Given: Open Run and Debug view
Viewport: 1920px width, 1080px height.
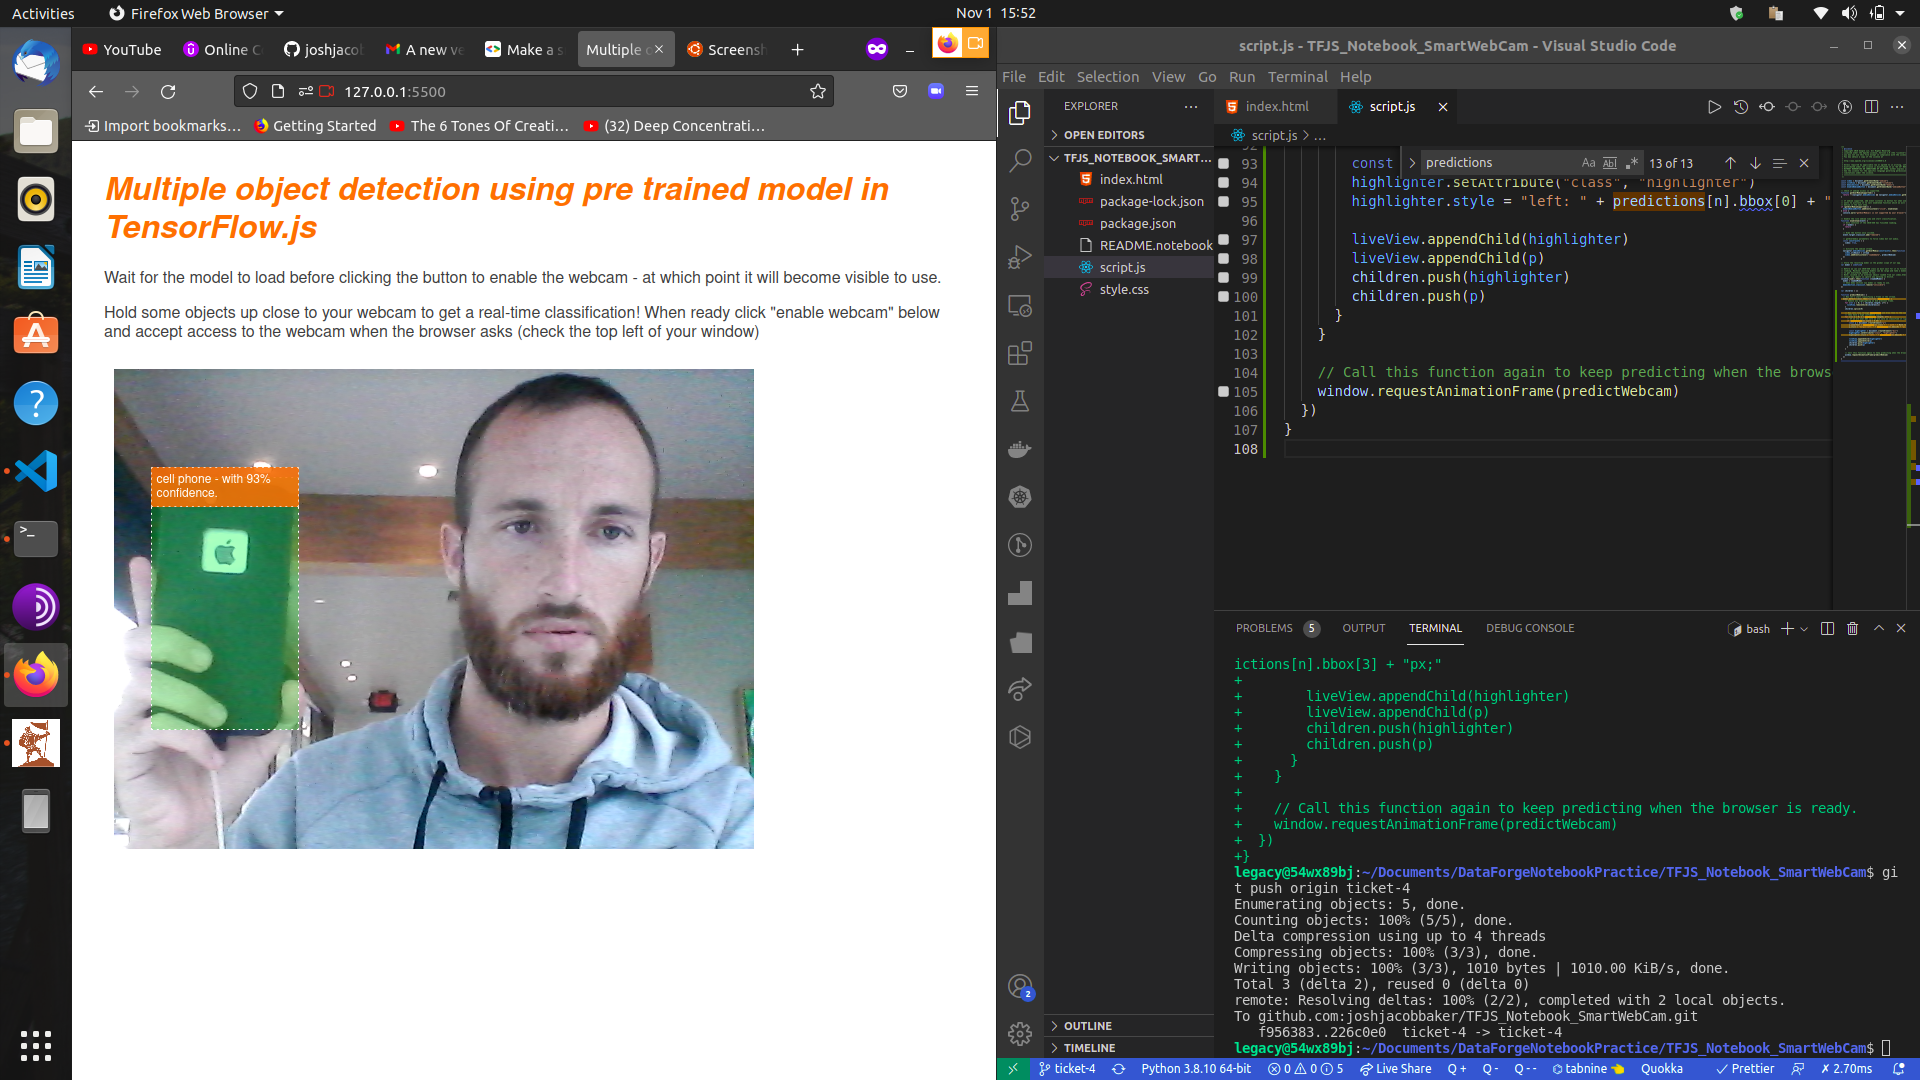Looking at the screenshot, I should 1019,257.
